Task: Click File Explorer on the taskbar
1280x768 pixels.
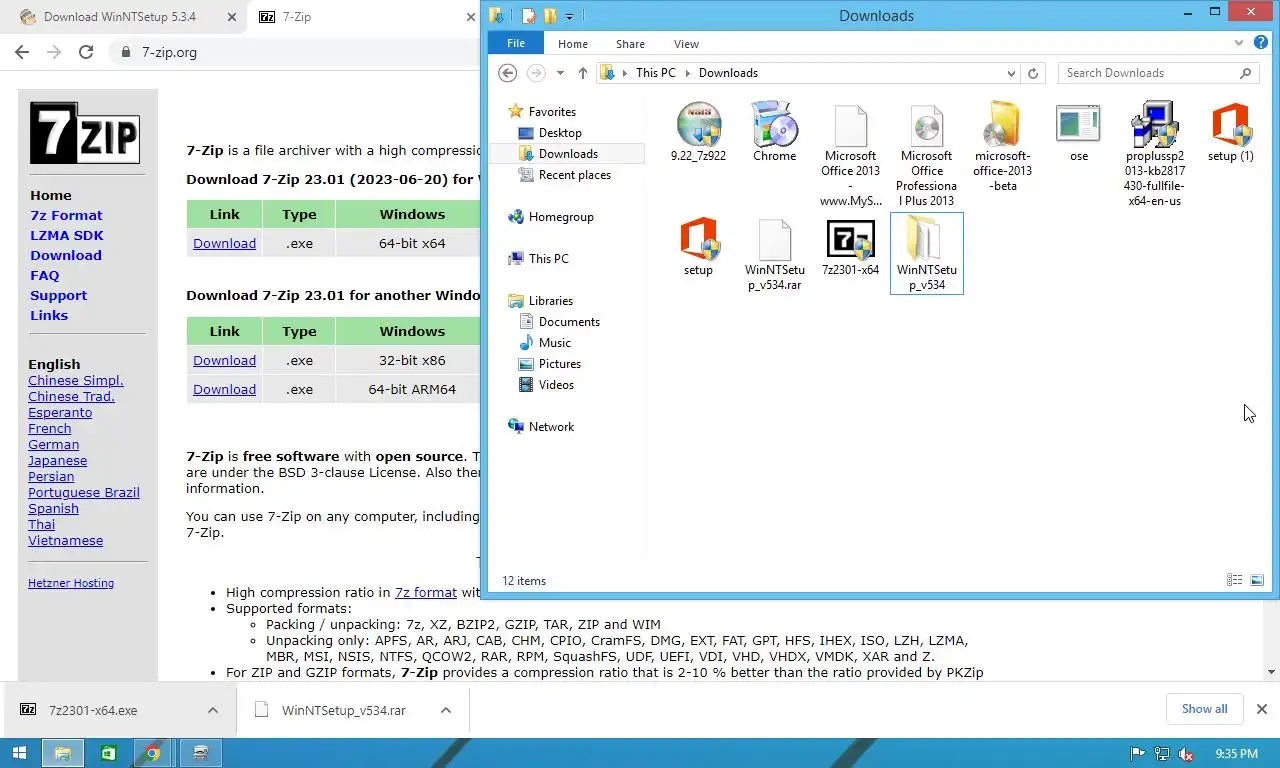Action: pyautogui.click(x=62, y=753)
